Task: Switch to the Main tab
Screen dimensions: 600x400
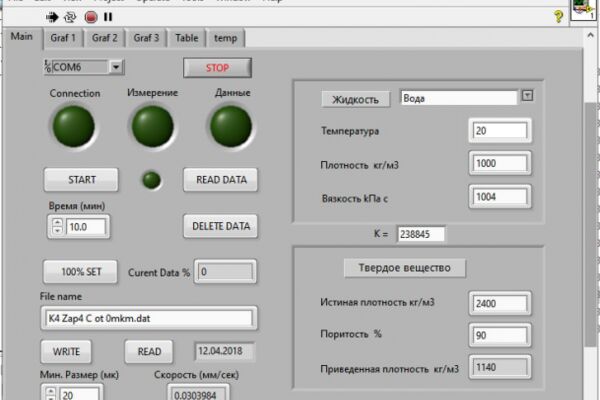Action: (22, 37)
